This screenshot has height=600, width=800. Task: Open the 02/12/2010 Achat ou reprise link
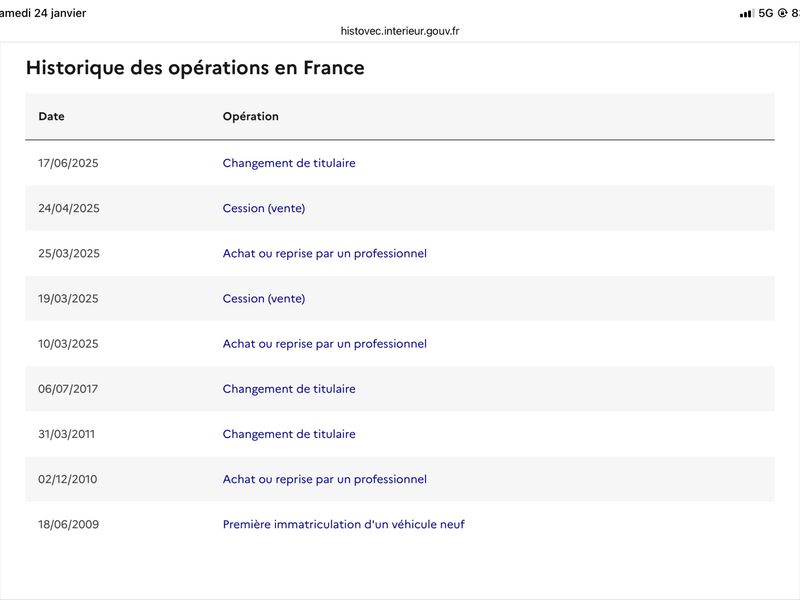click(x=325, y=479)
